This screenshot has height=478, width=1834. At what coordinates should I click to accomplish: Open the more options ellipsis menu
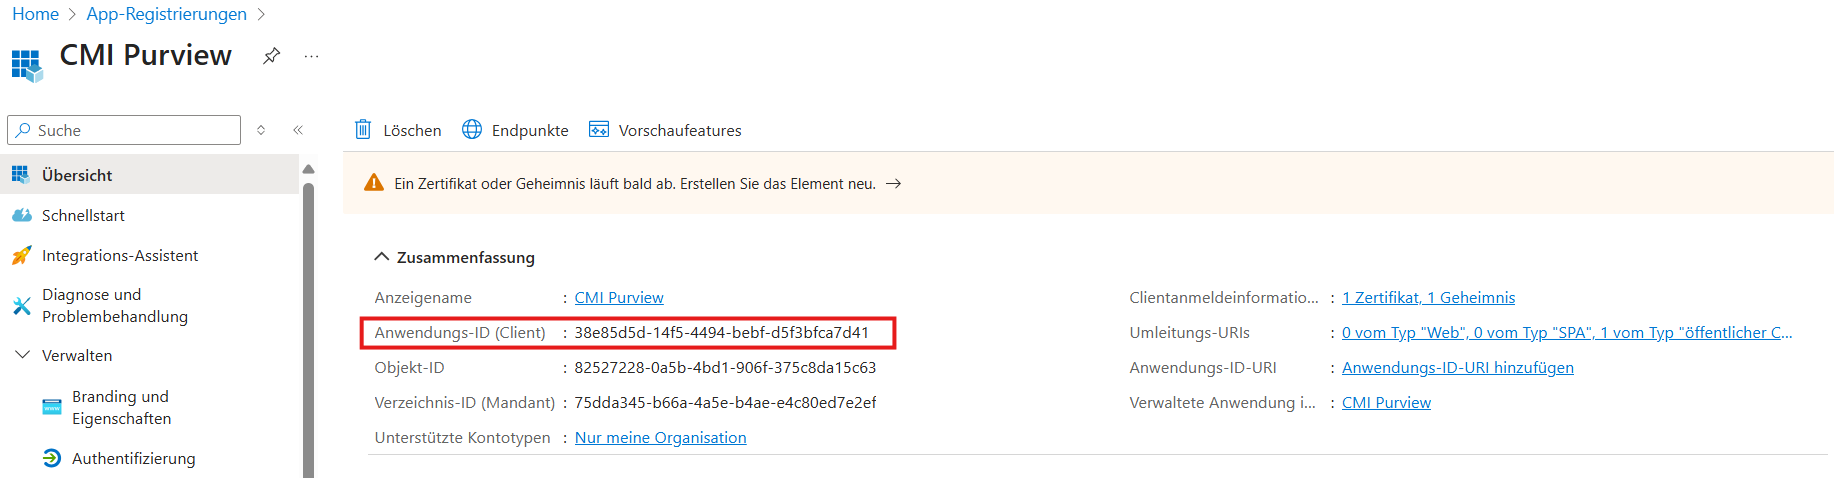click(x=312, y=56)
